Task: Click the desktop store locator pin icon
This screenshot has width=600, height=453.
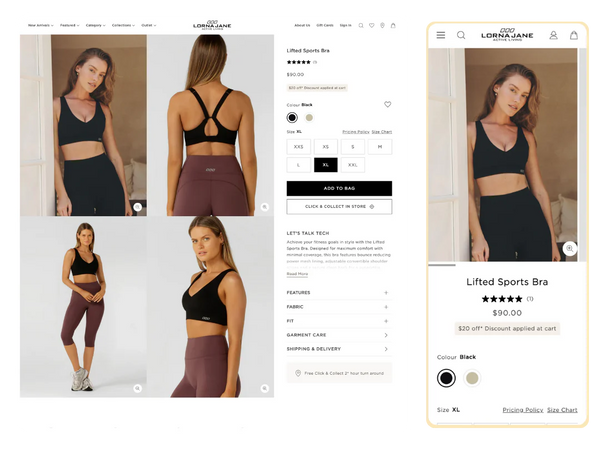Action: click(x=382, y=25)
